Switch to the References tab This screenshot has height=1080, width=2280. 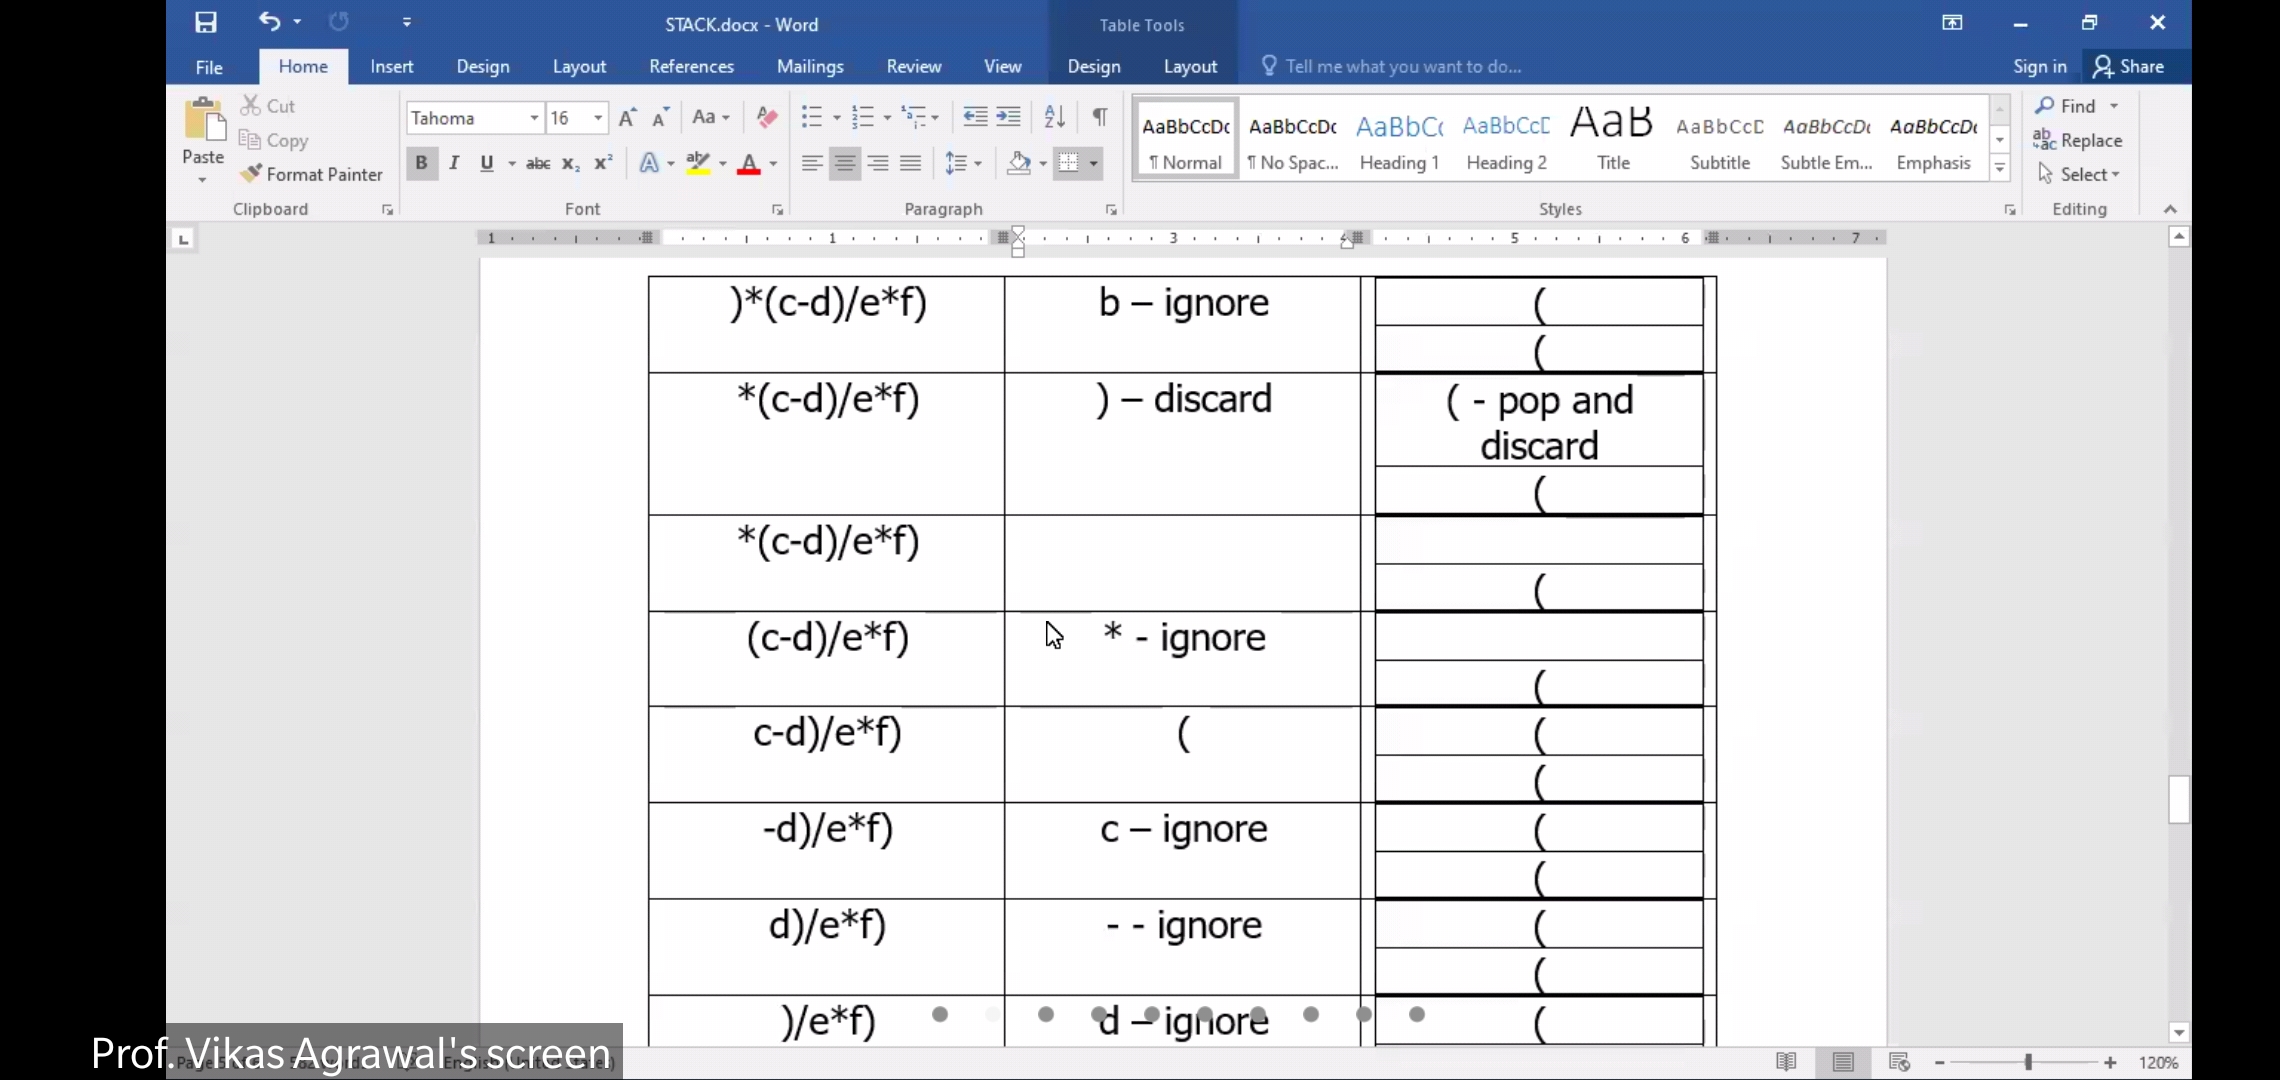tap(691, 66)
